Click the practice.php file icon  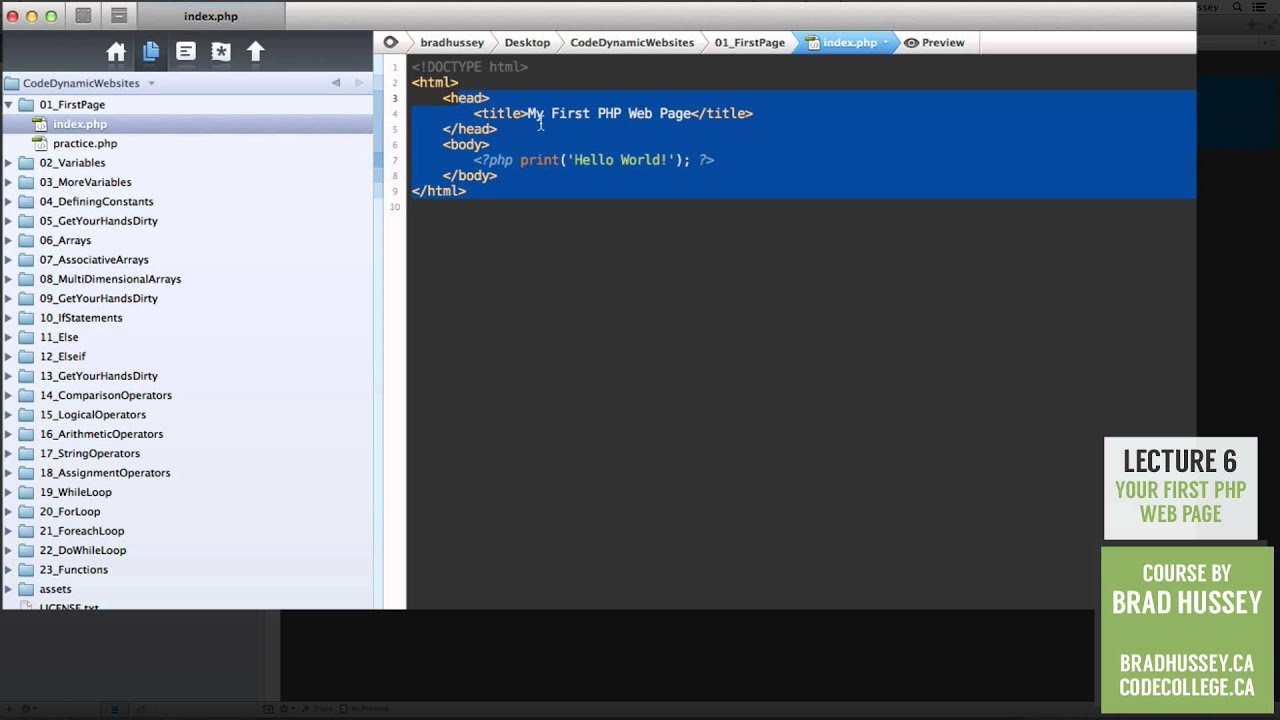click(40, 144)
